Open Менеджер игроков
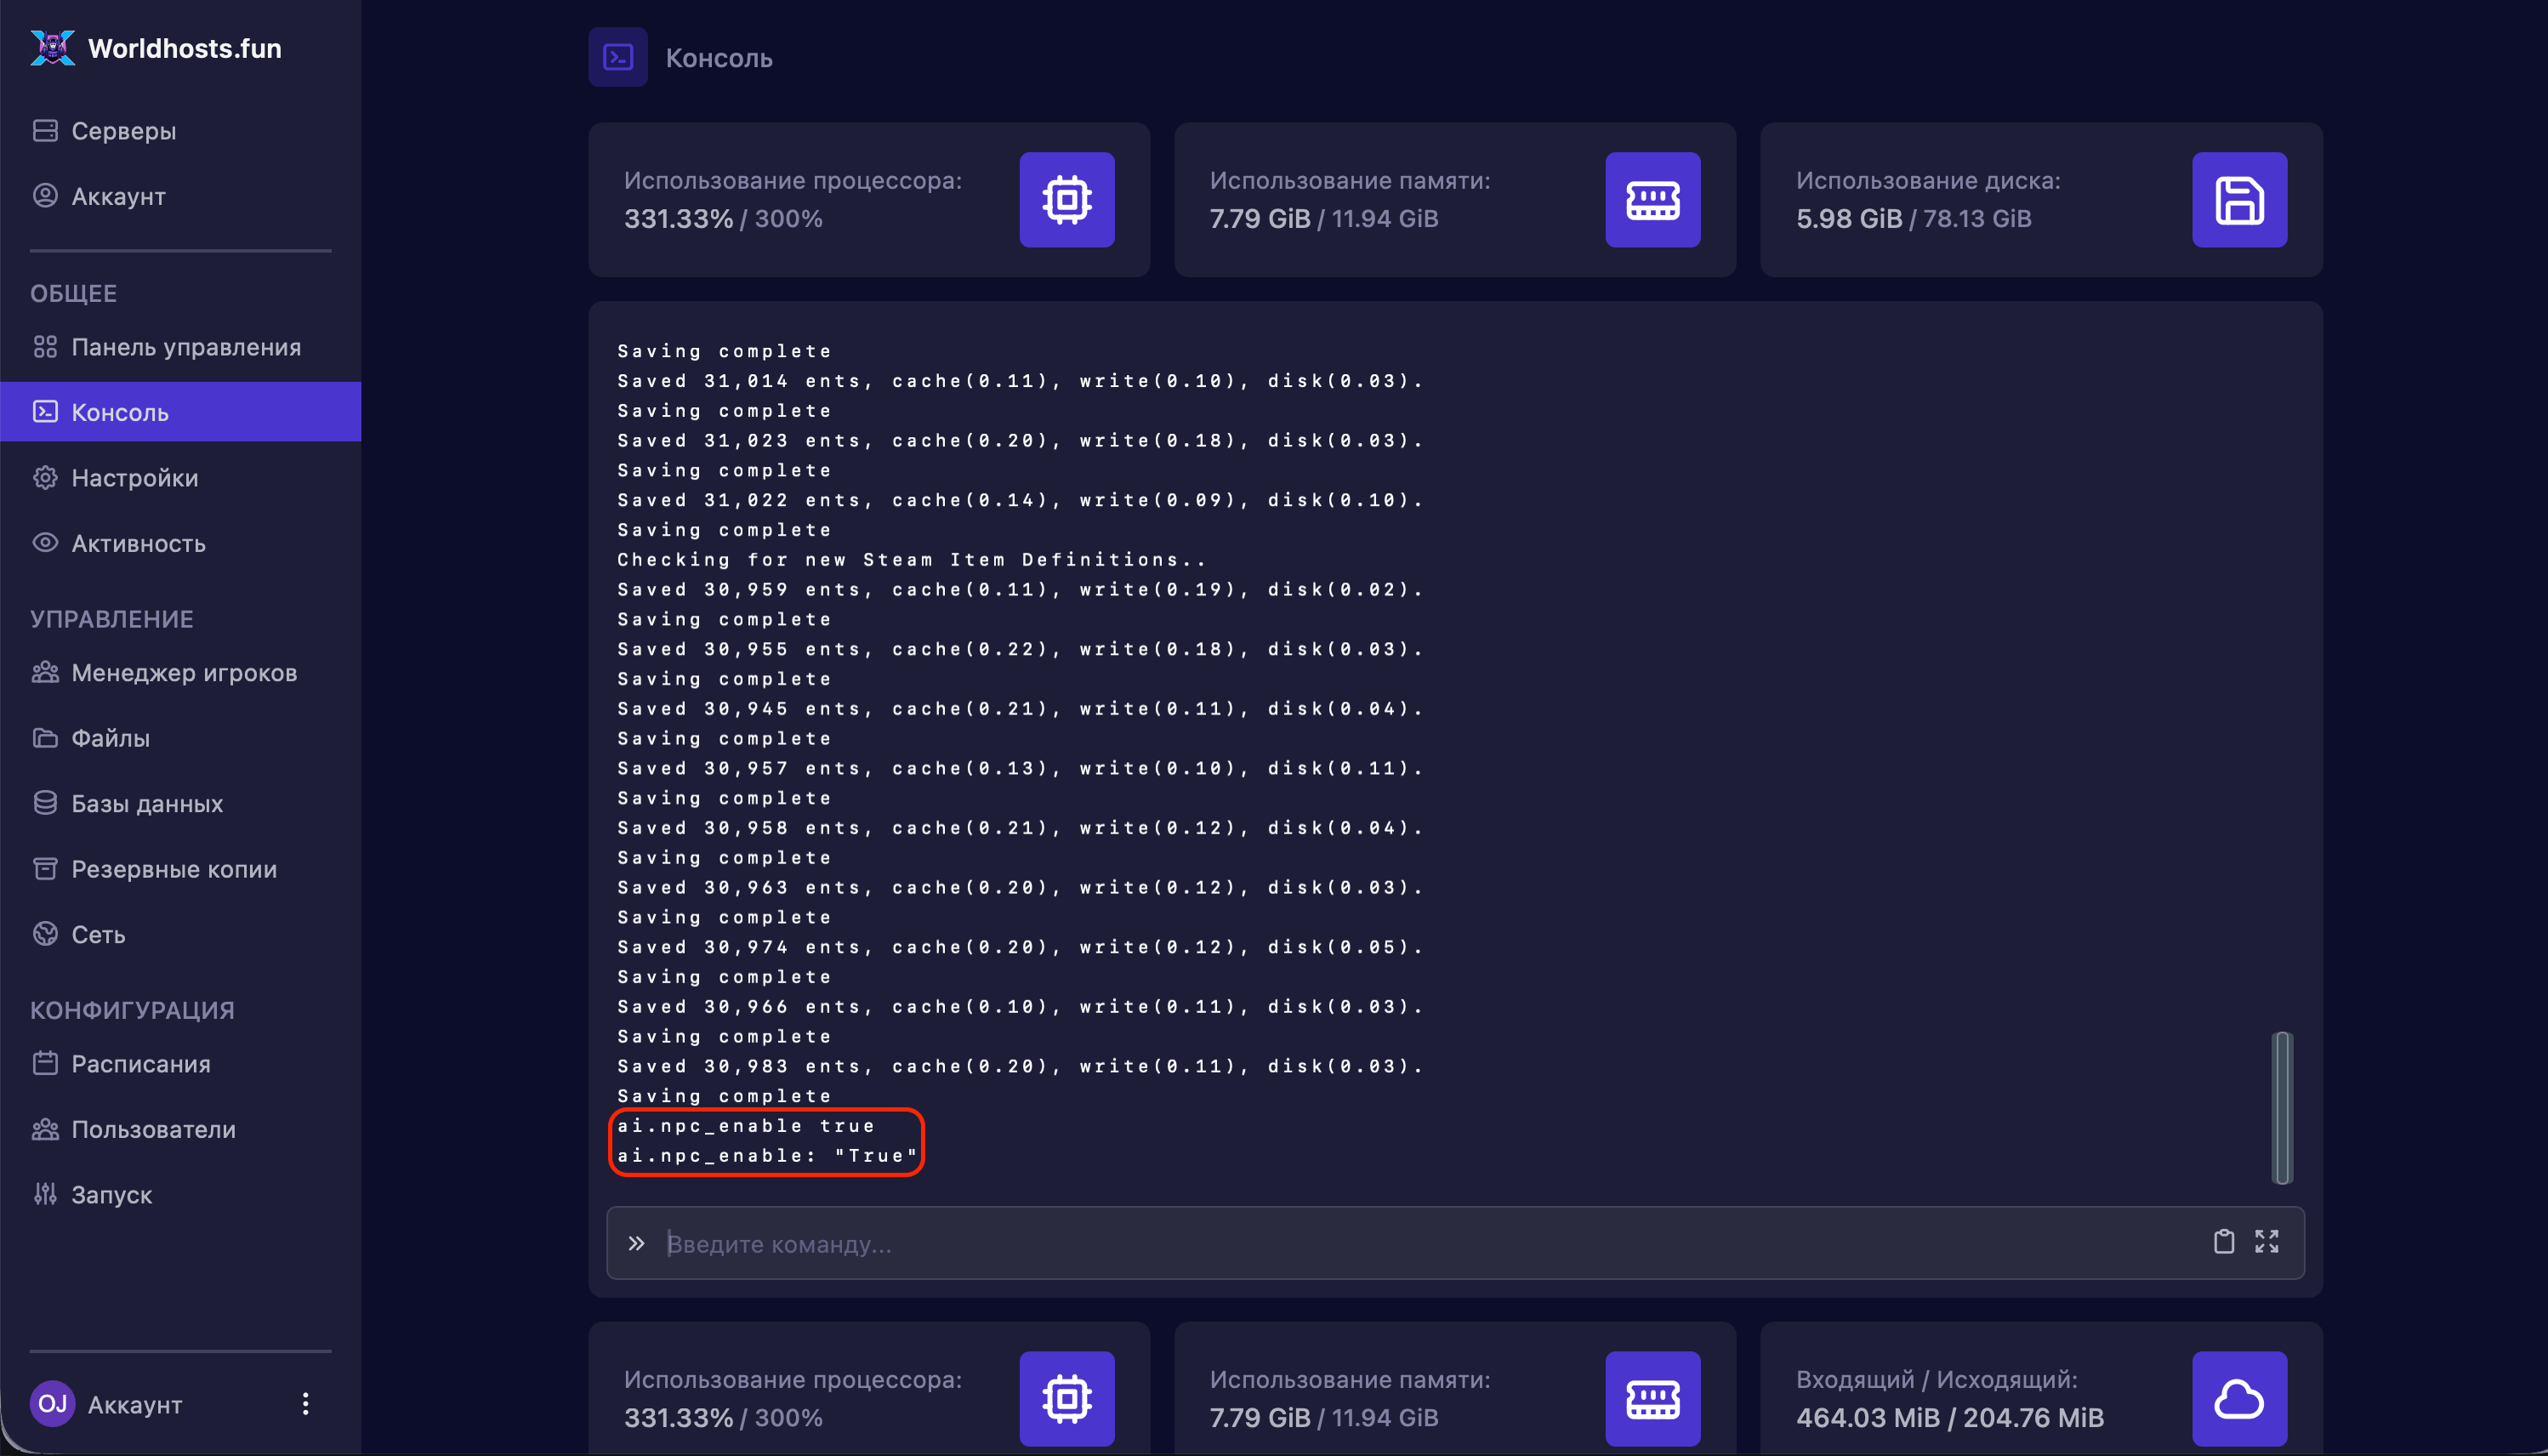2548x1456 pixels. coord(180,672)
